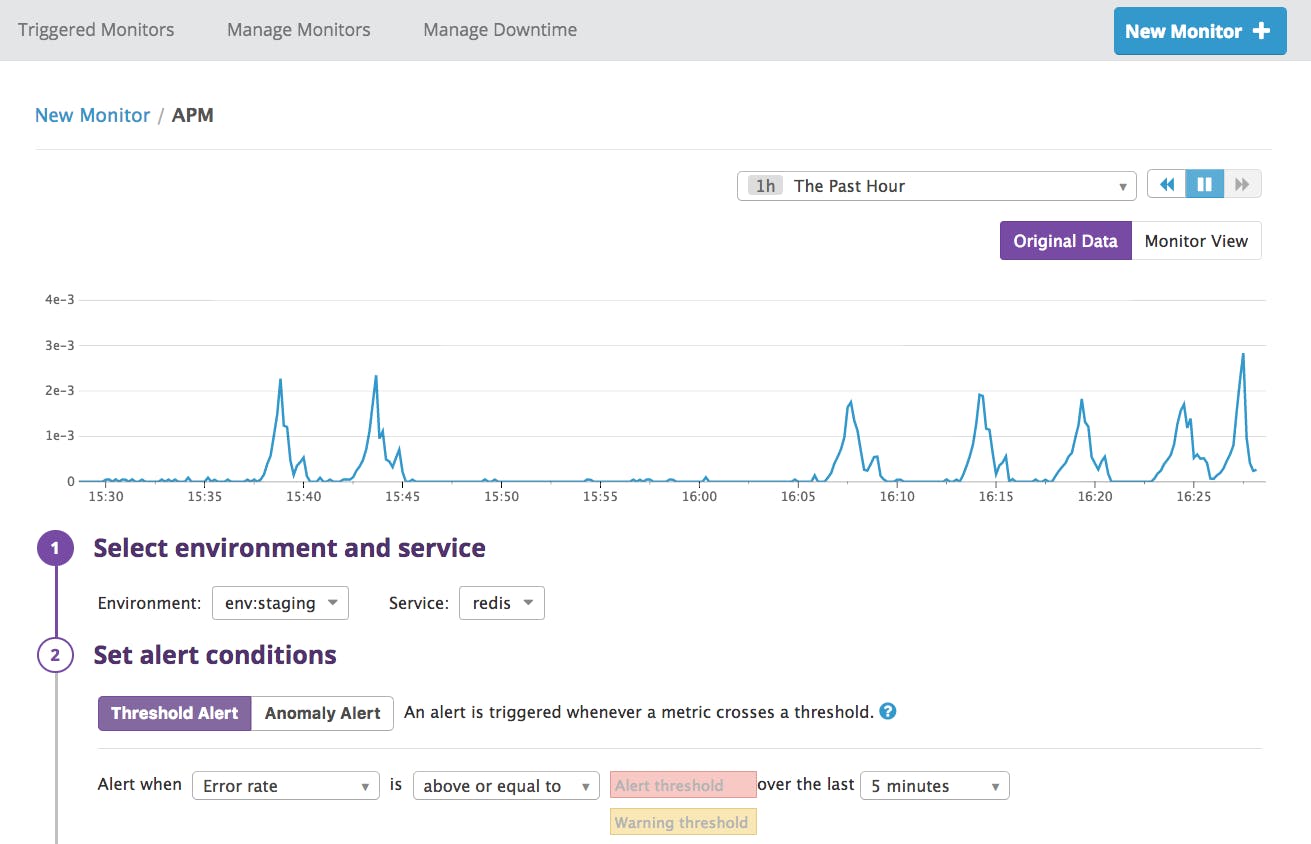Change the Service from redis
This screenshot has width=1311, height=844.
(x=501, y=602)
